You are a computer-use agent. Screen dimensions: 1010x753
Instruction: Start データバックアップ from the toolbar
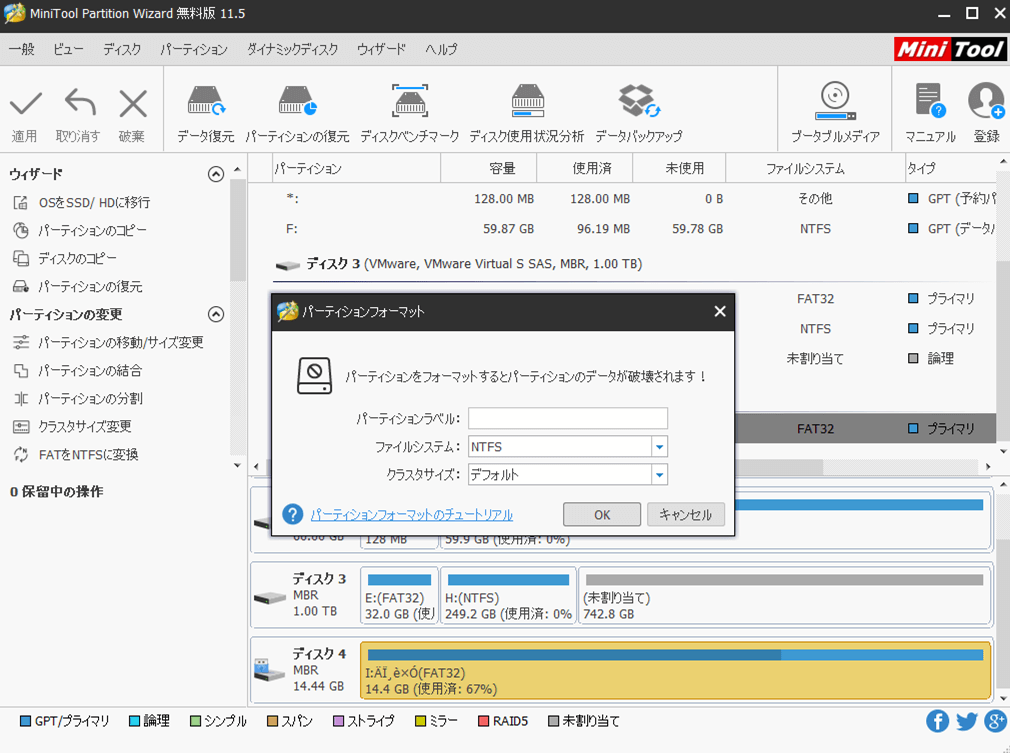click(637, 108)
